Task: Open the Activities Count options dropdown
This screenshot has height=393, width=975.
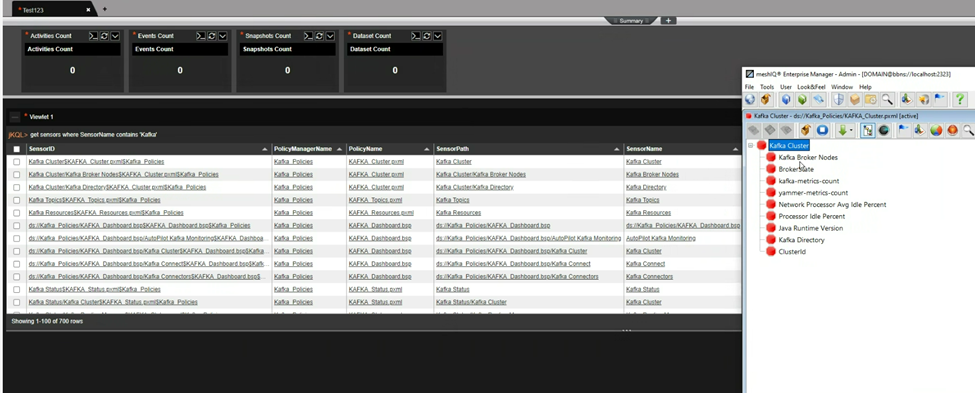Action: coord(115,36)
